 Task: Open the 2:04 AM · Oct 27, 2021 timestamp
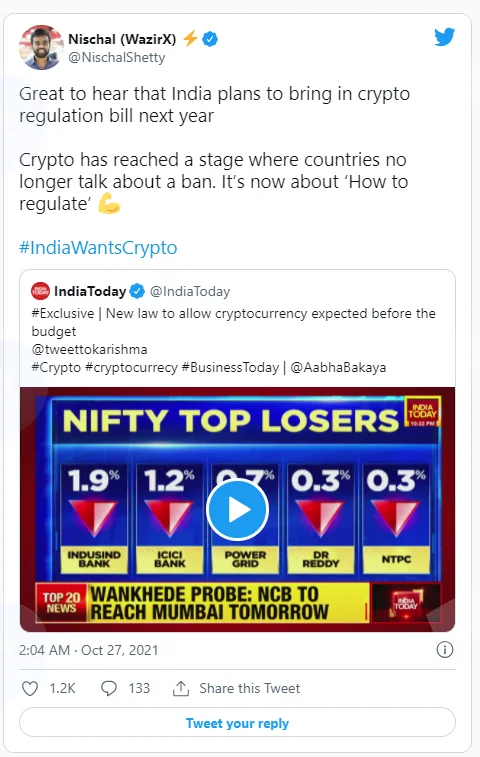tap(88, 650)
